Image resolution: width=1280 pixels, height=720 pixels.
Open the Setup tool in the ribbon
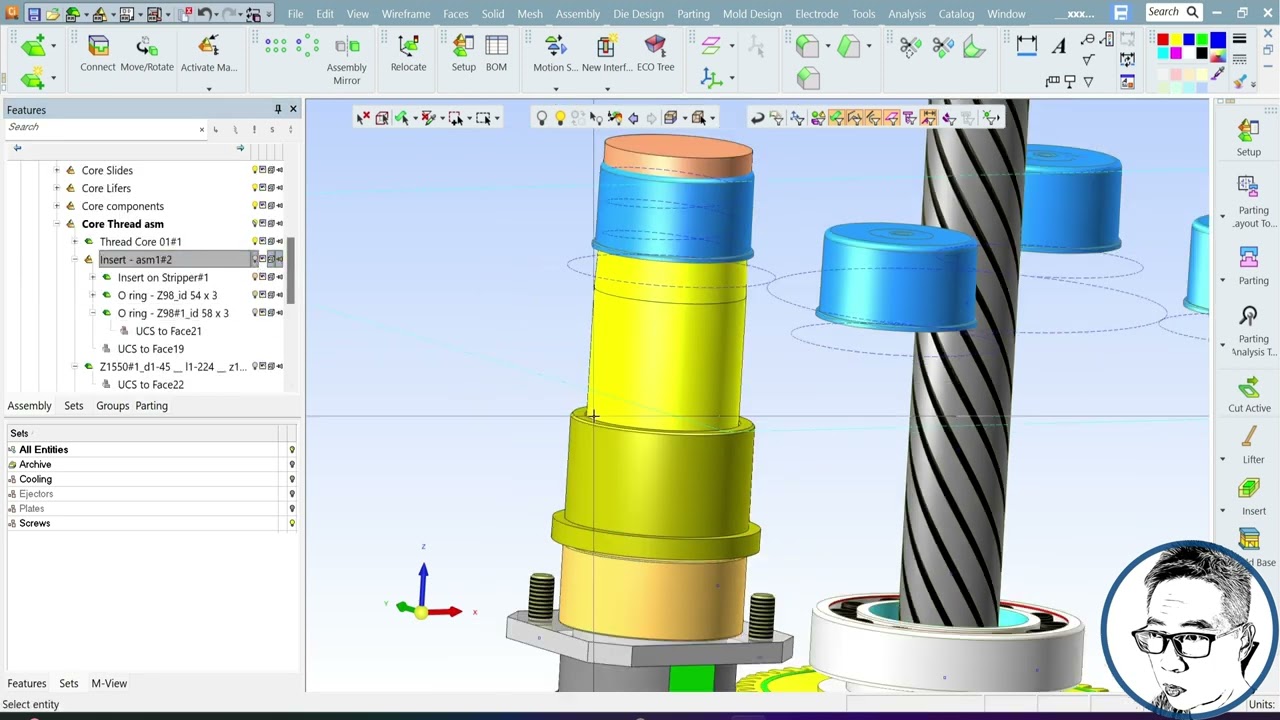463,54
